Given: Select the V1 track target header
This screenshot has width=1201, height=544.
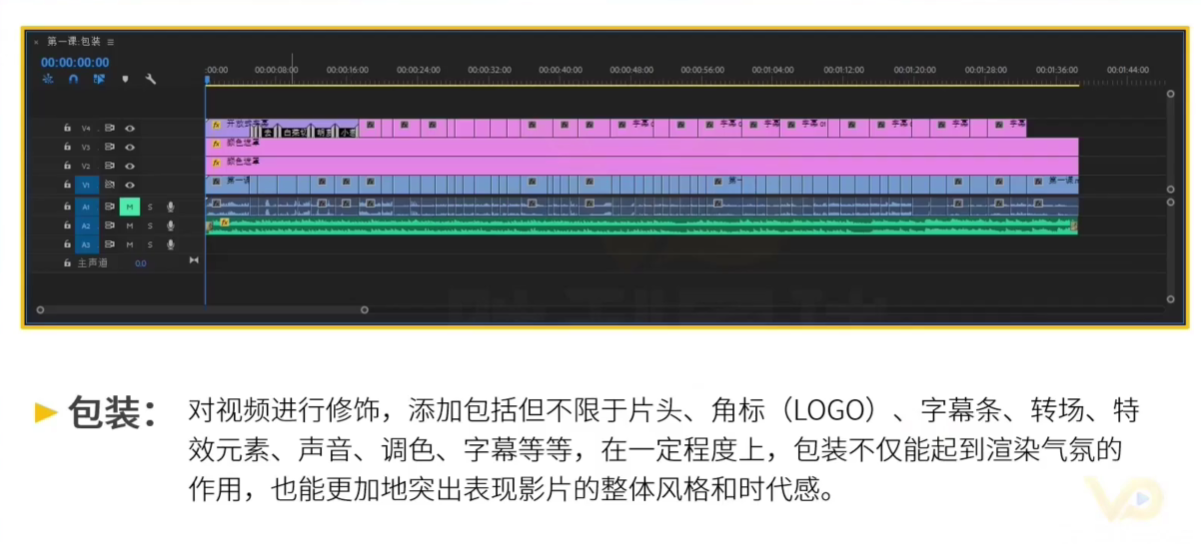Looking at the screenshot, I should point(86,185).
